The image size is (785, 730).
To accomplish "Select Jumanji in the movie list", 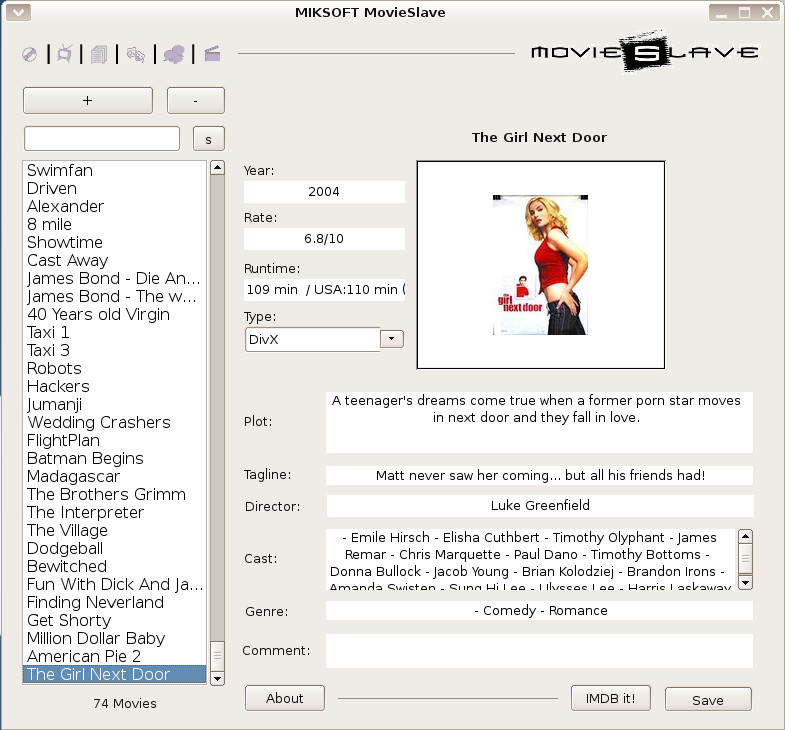I will [115, 405].
